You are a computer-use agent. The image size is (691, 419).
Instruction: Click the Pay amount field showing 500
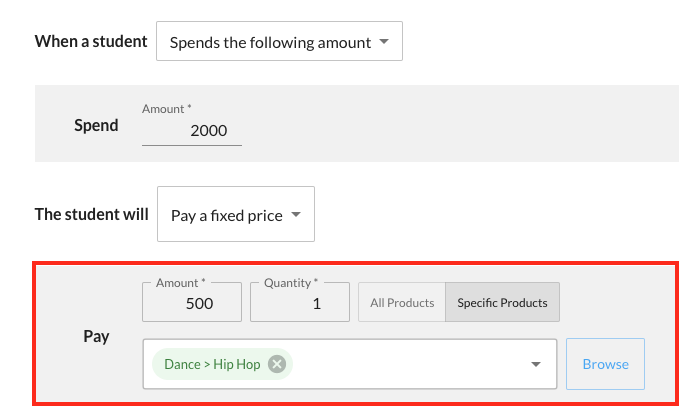pyautogui.click(x=192, y=304)
